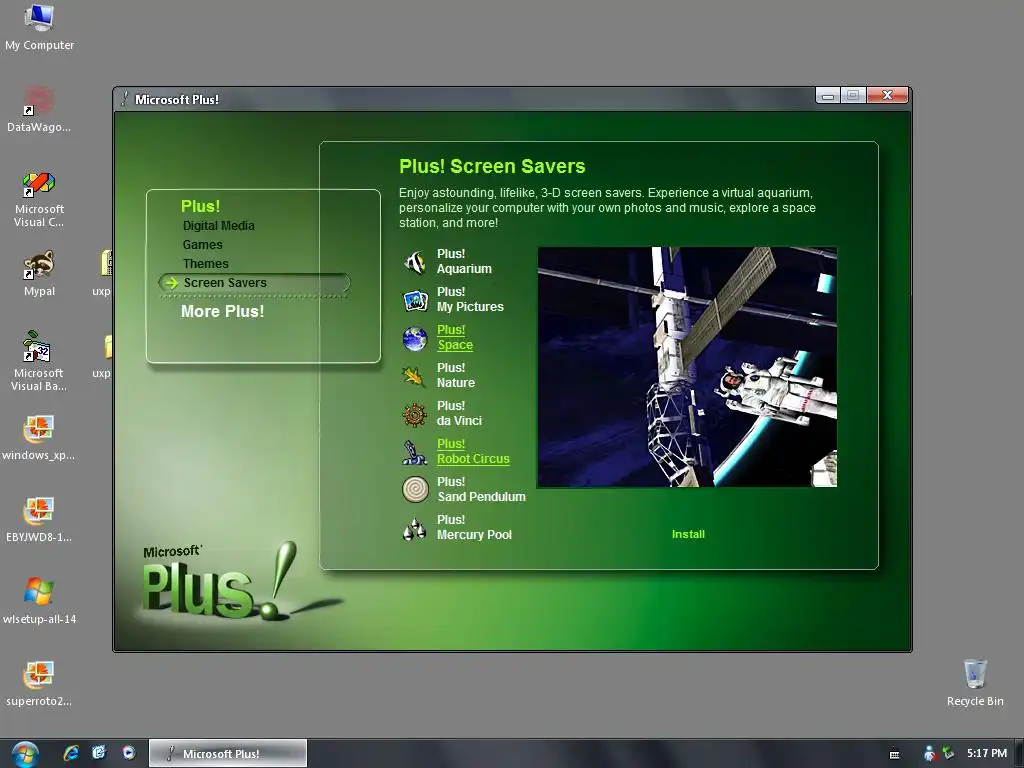
Task: Click the Plus! Mercury Pool droplets icon
Action: (x=415, y=528)
